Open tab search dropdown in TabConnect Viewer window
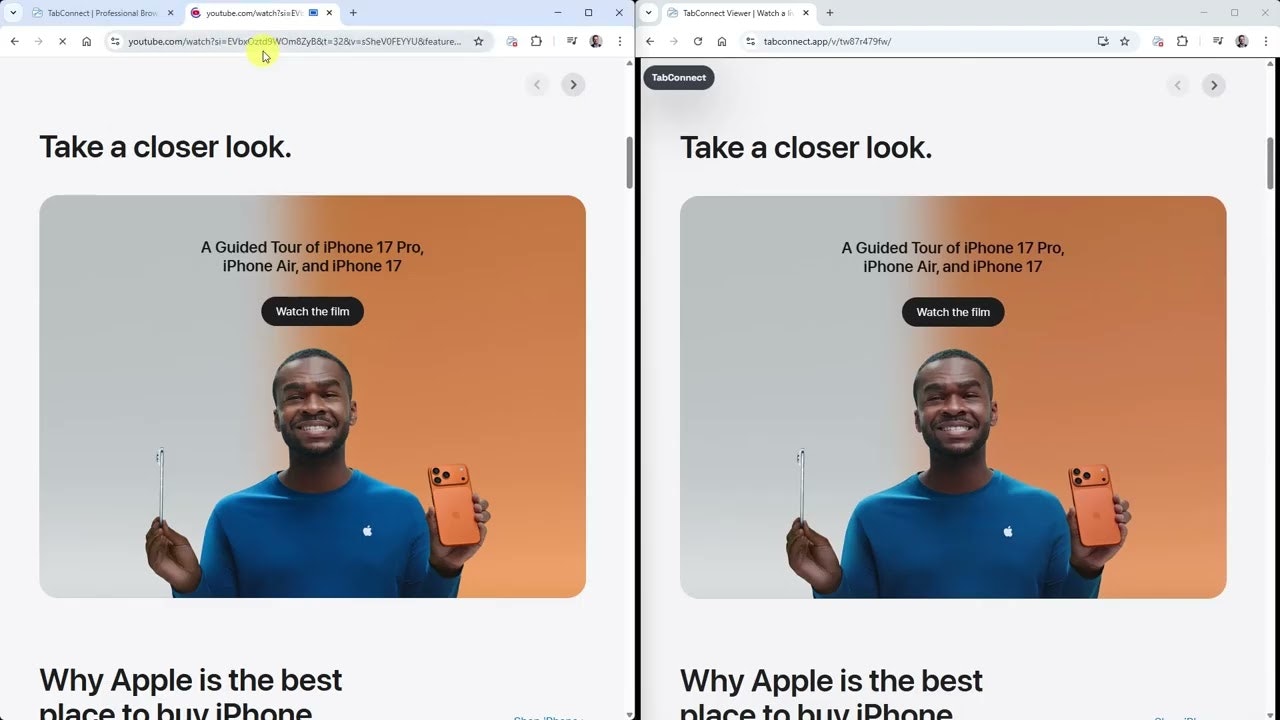The image size is (1280, 720). click(x=648, y=13)
